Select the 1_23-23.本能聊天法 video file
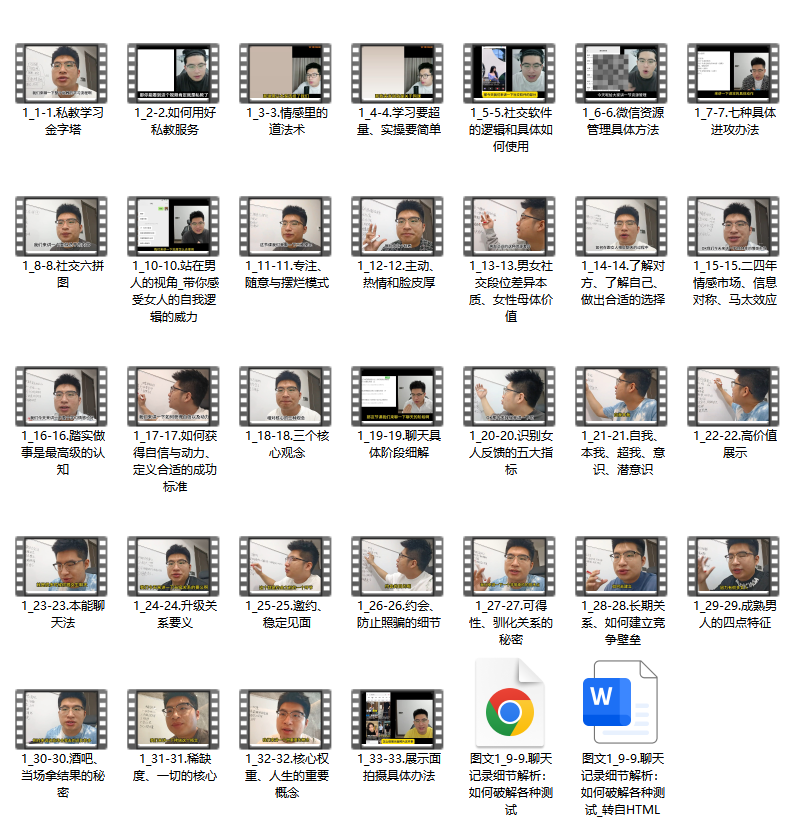The image size is (794, 838). (61, 565)
